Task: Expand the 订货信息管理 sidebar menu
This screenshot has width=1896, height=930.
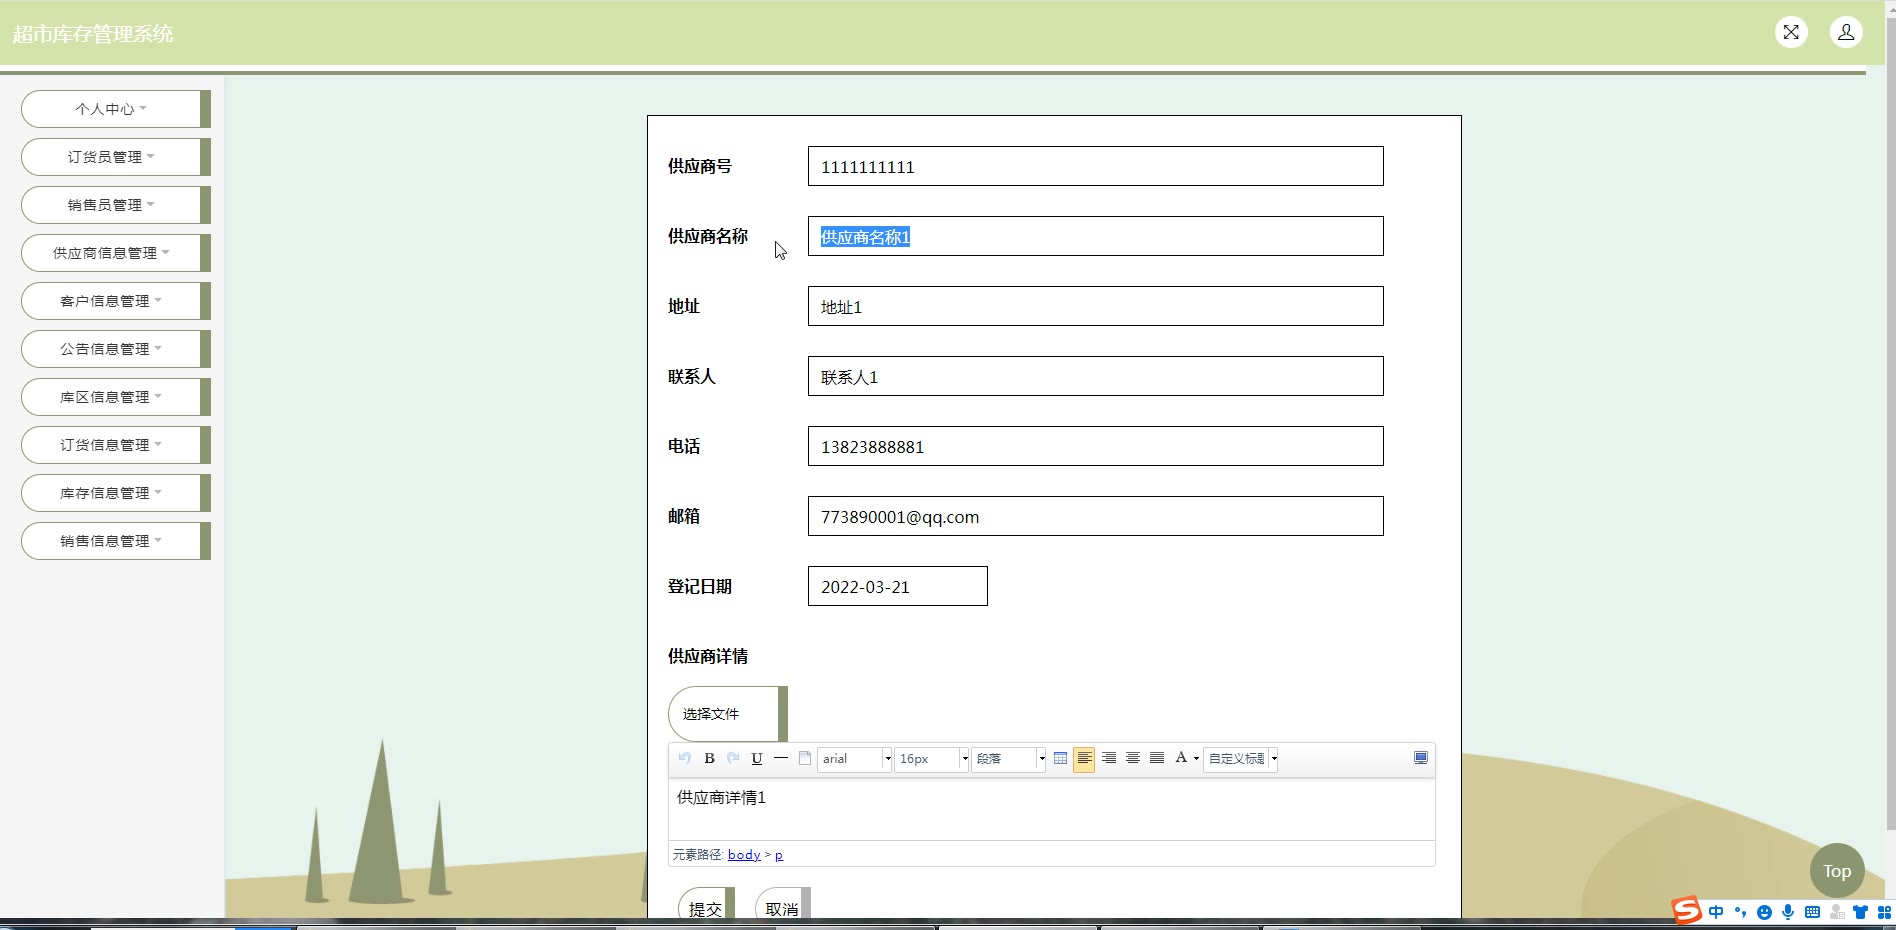Action: [115, 445]
